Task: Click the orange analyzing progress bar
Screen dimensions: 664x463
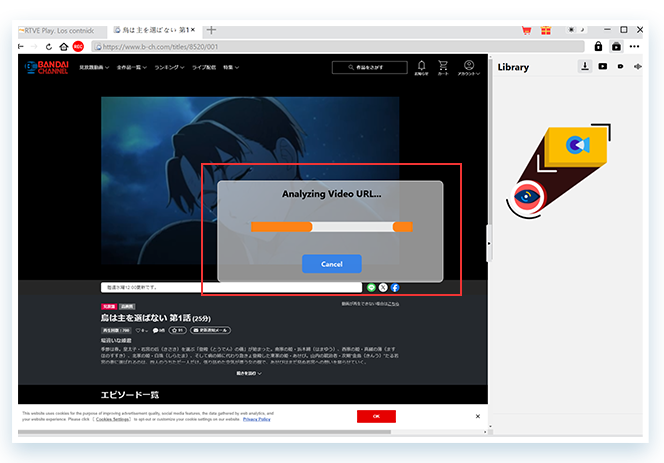Action: 332,227
